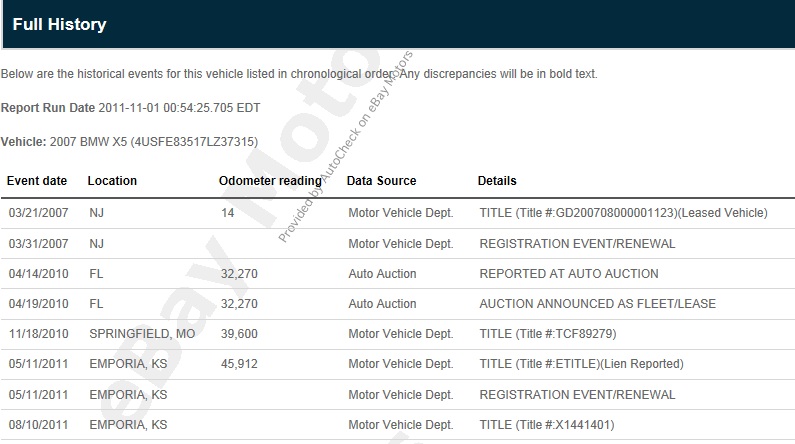The width and height of the screenshot is (795, 444).
Task: Click the title number X1441401 detail
Action: point(547,425)
